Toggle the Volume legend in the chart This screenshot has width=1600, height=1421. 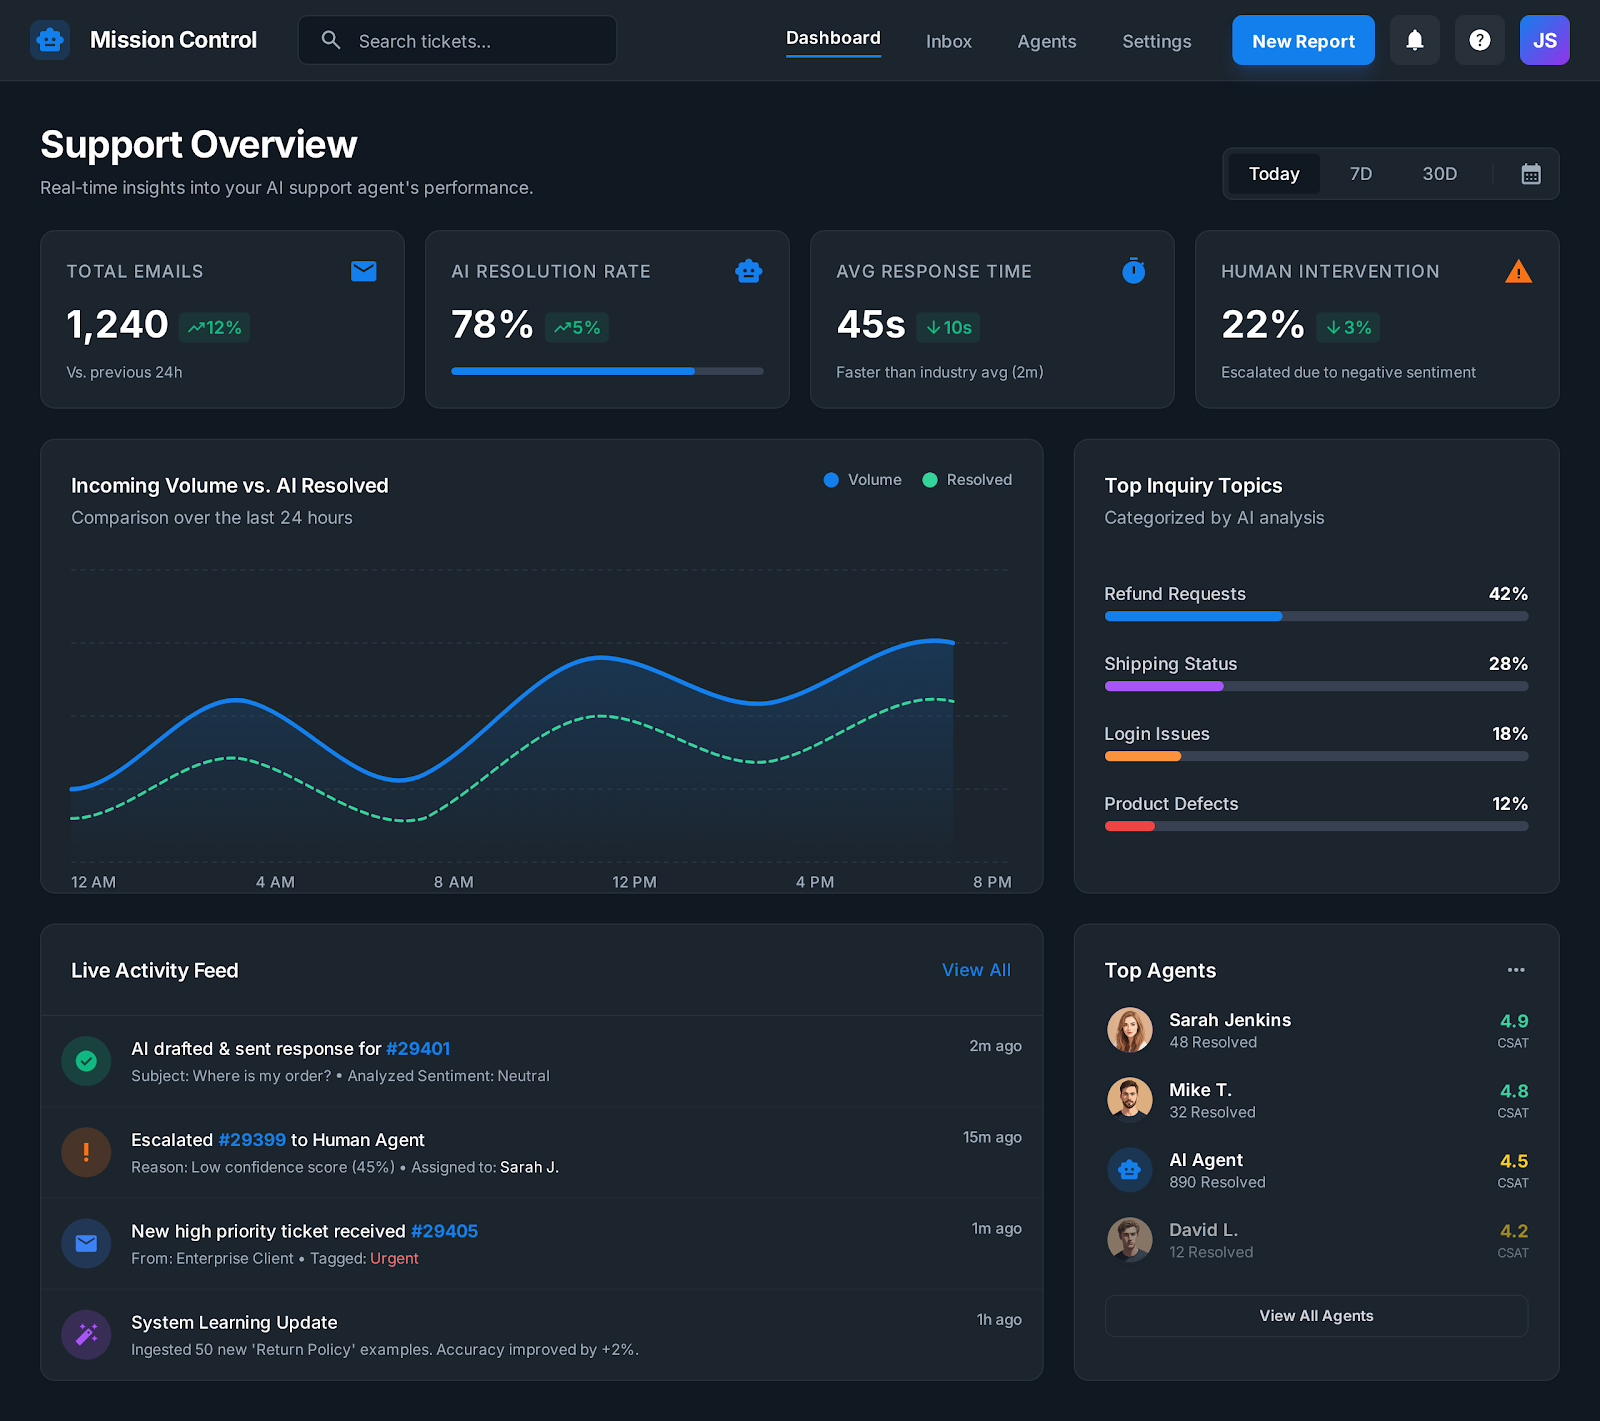click(x=862, y=479)
